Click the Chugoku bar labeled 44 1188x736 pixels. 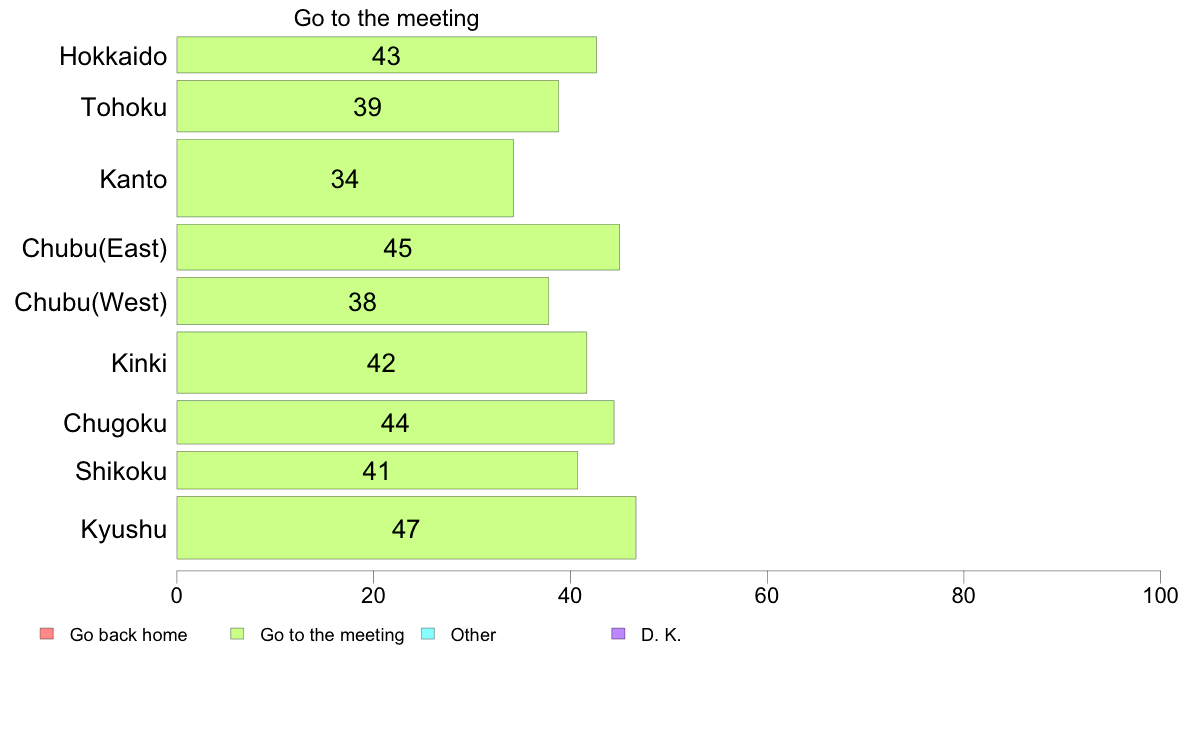[x=395, y=422]
